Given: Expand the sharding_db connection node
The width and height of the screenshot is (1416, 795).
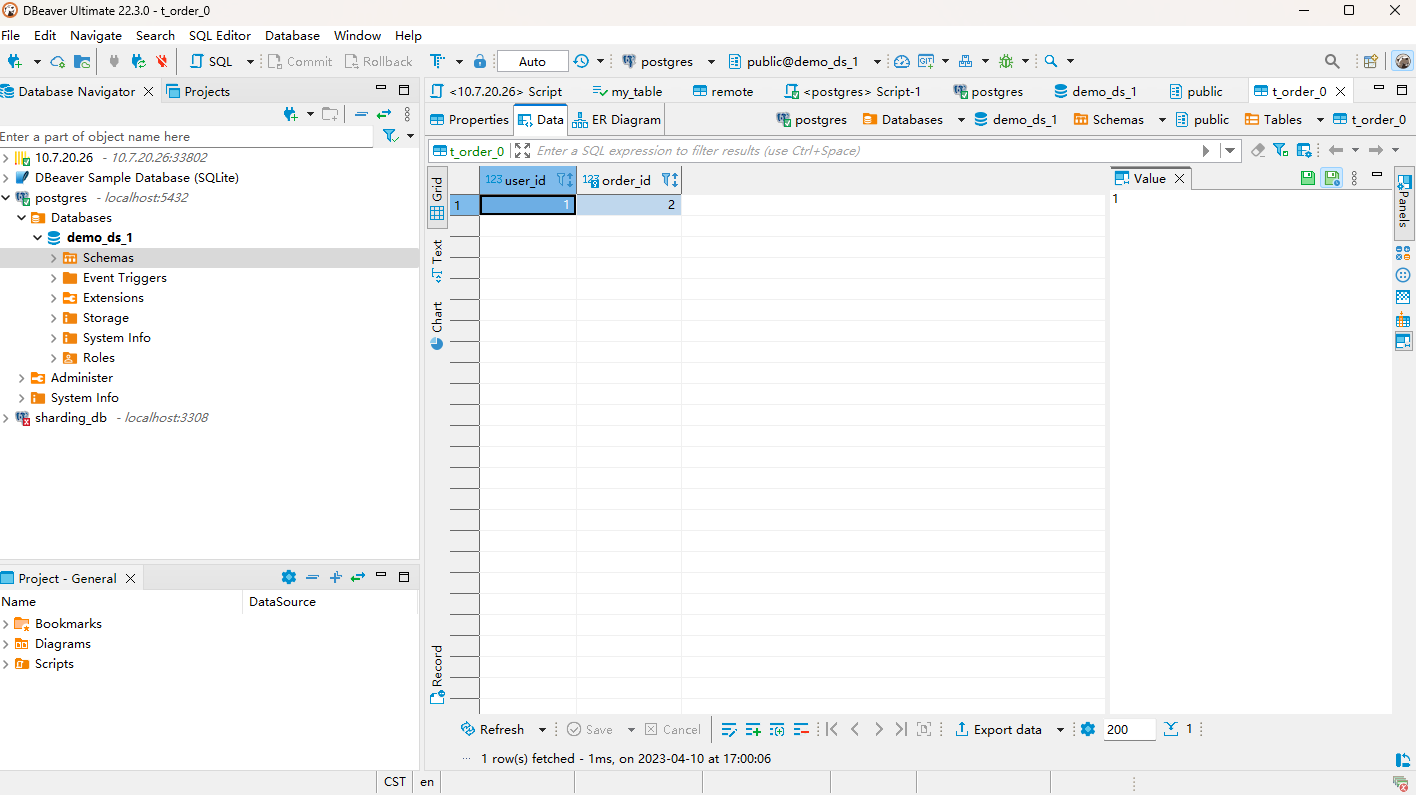Looking at the screenshot, I should click(x=6, y=418).
